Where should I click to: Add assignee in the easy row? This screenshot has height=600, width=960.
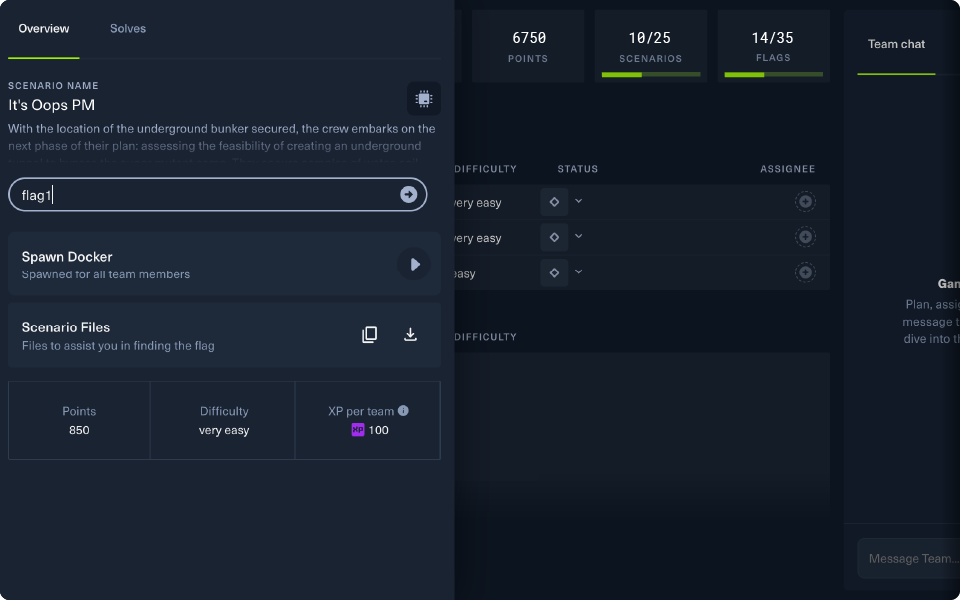pyautogui.click(x=805, y=272)
